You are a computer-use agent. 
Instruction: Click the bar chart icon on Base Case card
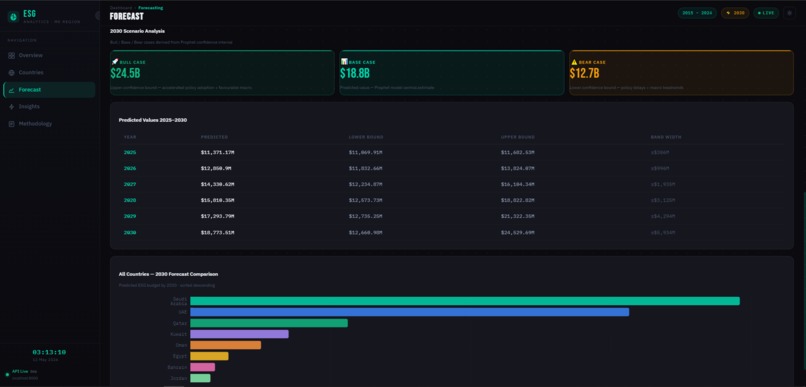344,62
